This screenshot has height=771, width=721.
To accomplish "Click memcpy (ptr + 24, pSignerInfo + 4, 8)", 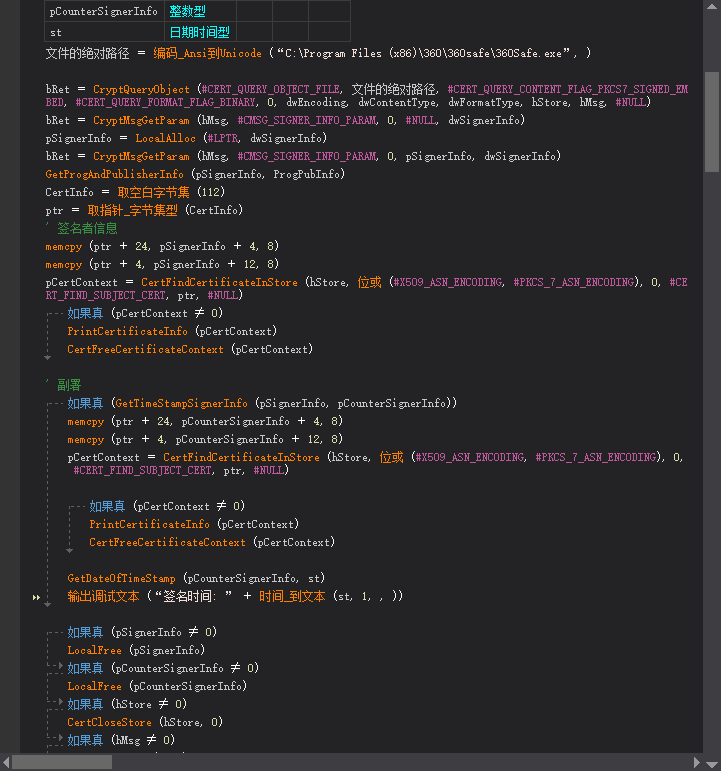I will point(162,246).
